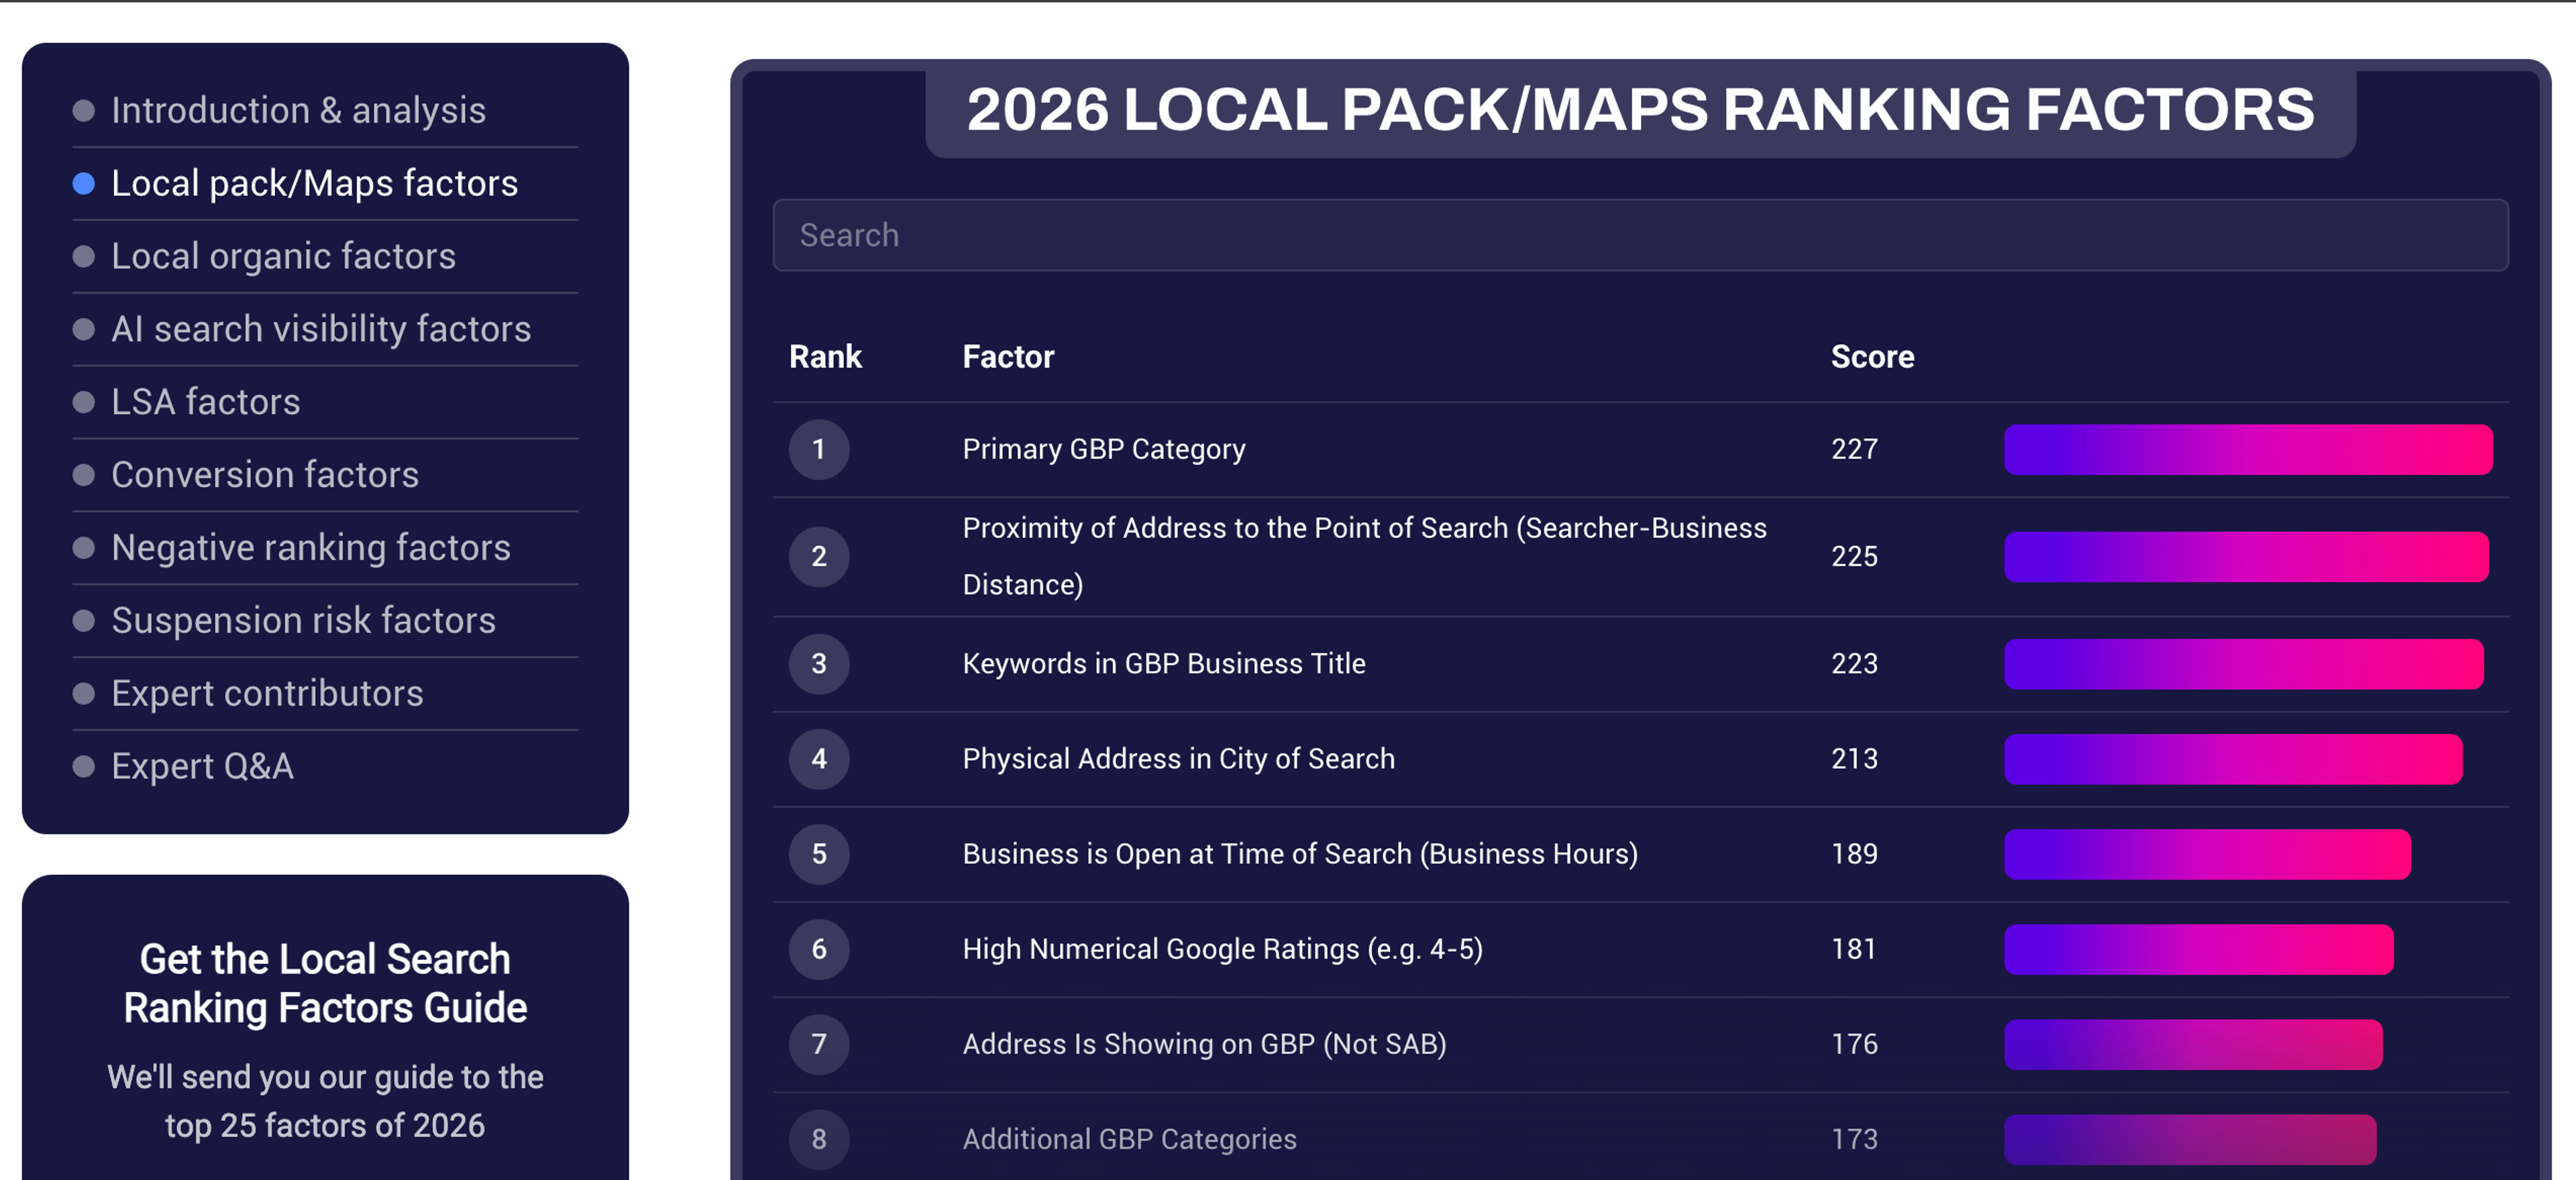The height and width of the screenshot is (1180, 2576).
Task: Click score value 223
Action: click(1854, 664)
